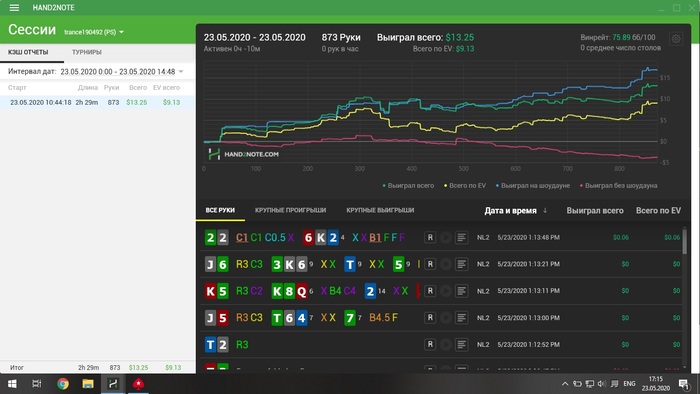Play the hand from 1:13:21 PM
700x394 pixels.
point(446,264)
